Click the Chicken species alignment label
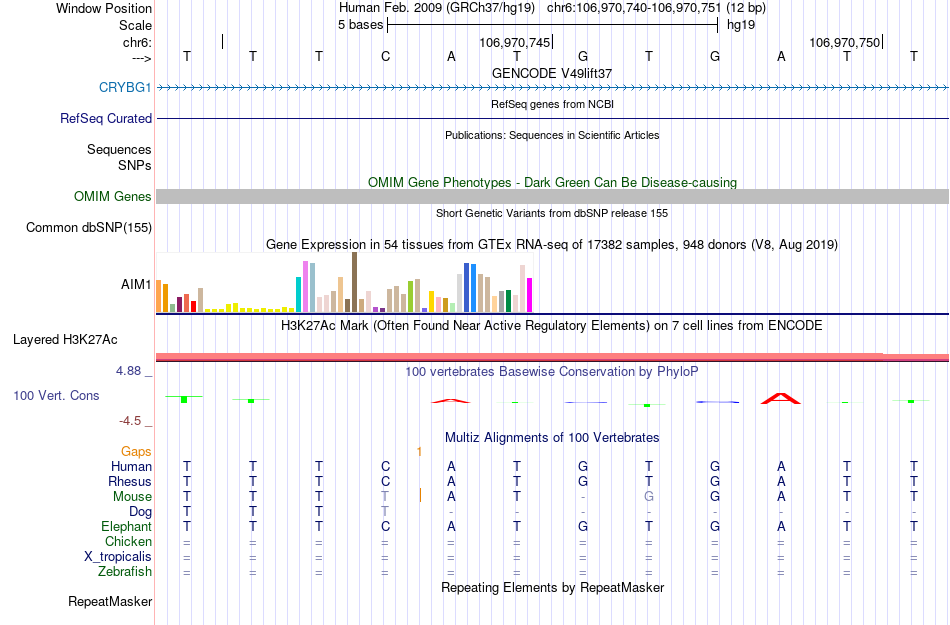This screenshot has width=950, height=625. click(128, 541)
